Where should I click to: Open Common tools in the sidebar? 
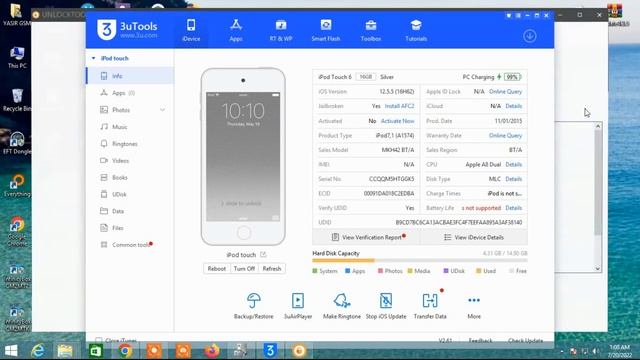pos(130,245)
